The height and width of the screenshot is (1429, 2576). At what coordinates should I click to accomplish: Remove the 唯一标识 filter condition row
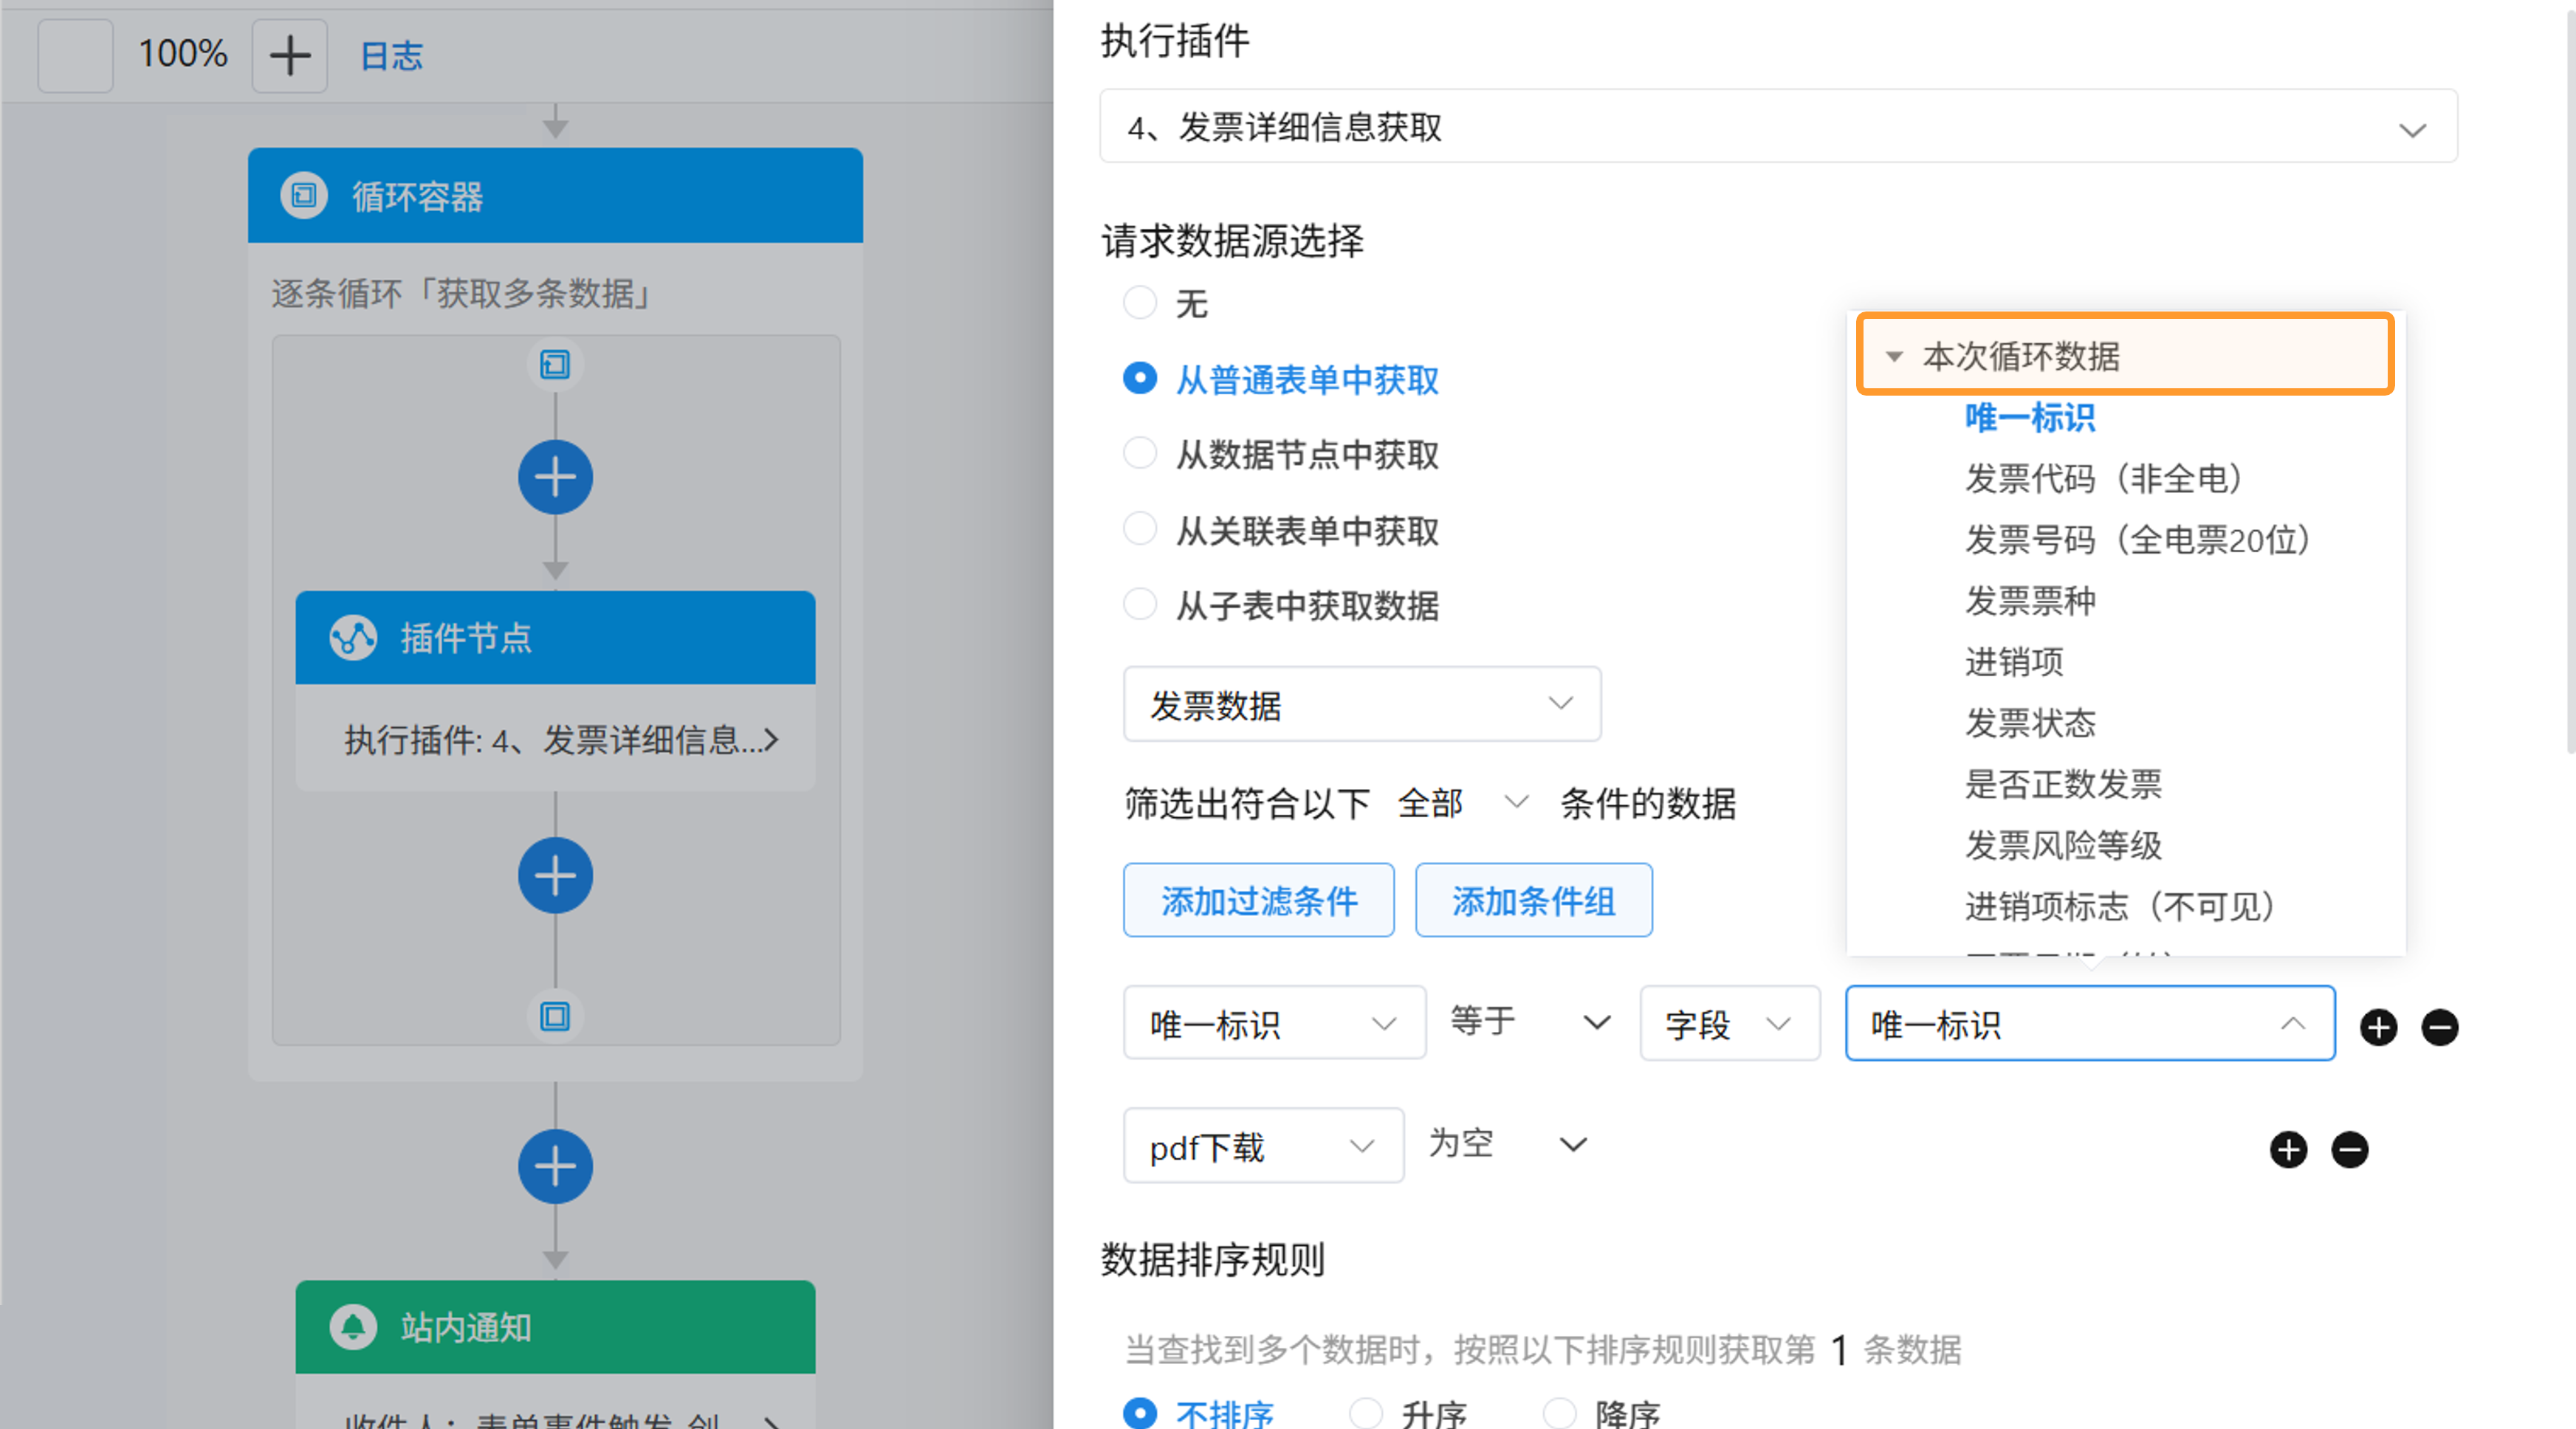point(2439,1027)
